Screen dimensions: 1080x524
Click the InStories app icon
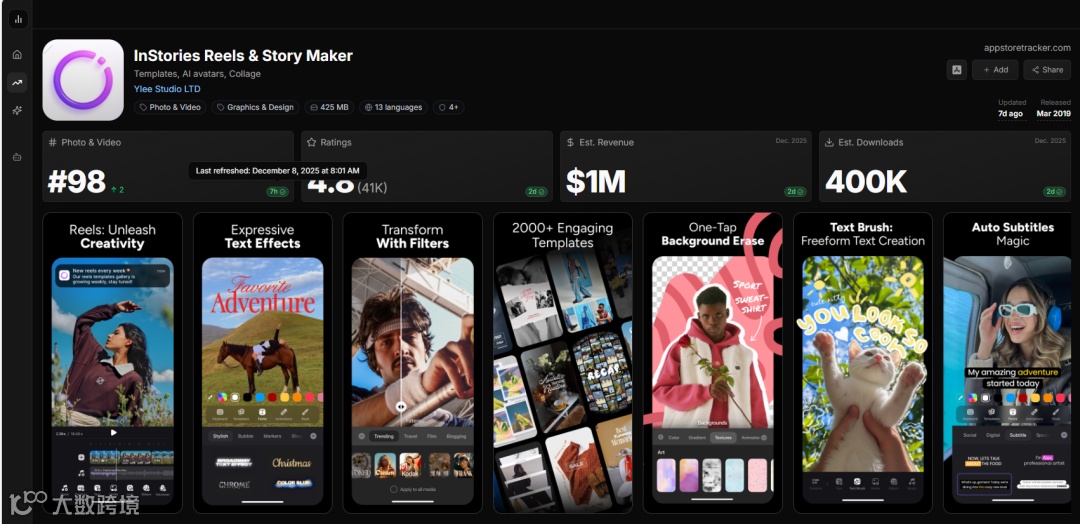[x=83, y=80]
